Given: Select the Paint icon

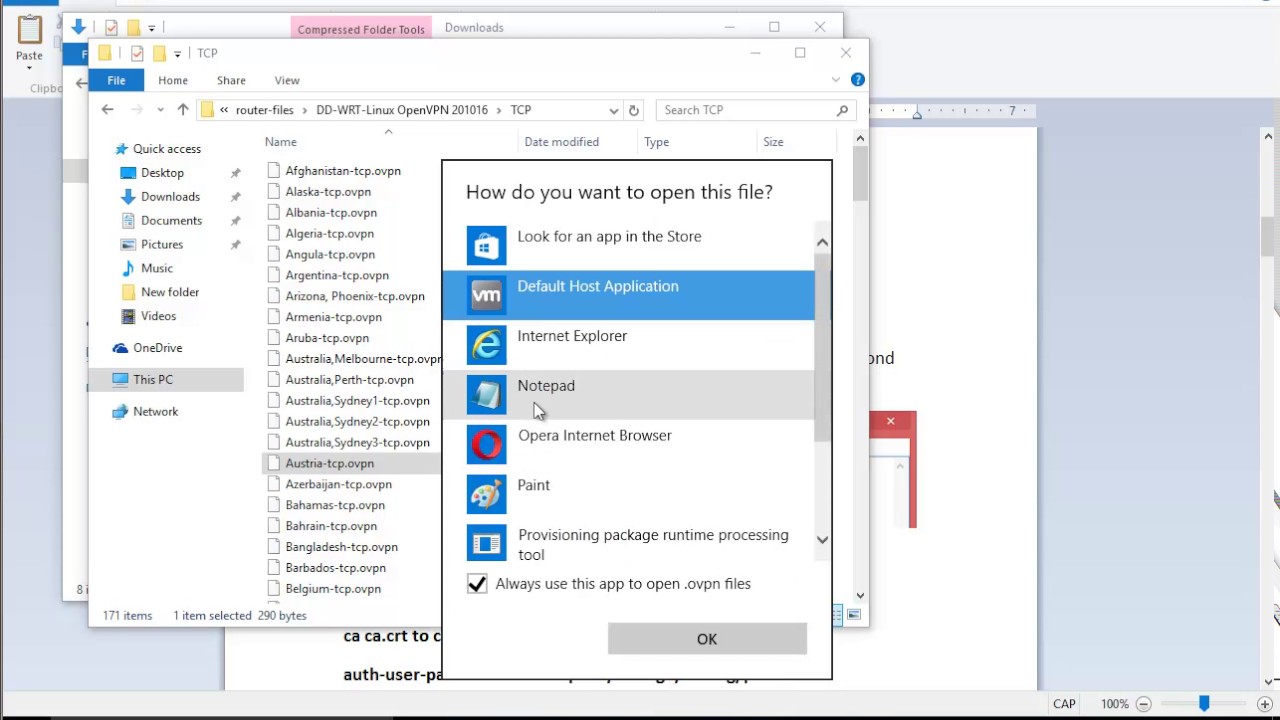Looking at the screenshot, I should 486,494.
